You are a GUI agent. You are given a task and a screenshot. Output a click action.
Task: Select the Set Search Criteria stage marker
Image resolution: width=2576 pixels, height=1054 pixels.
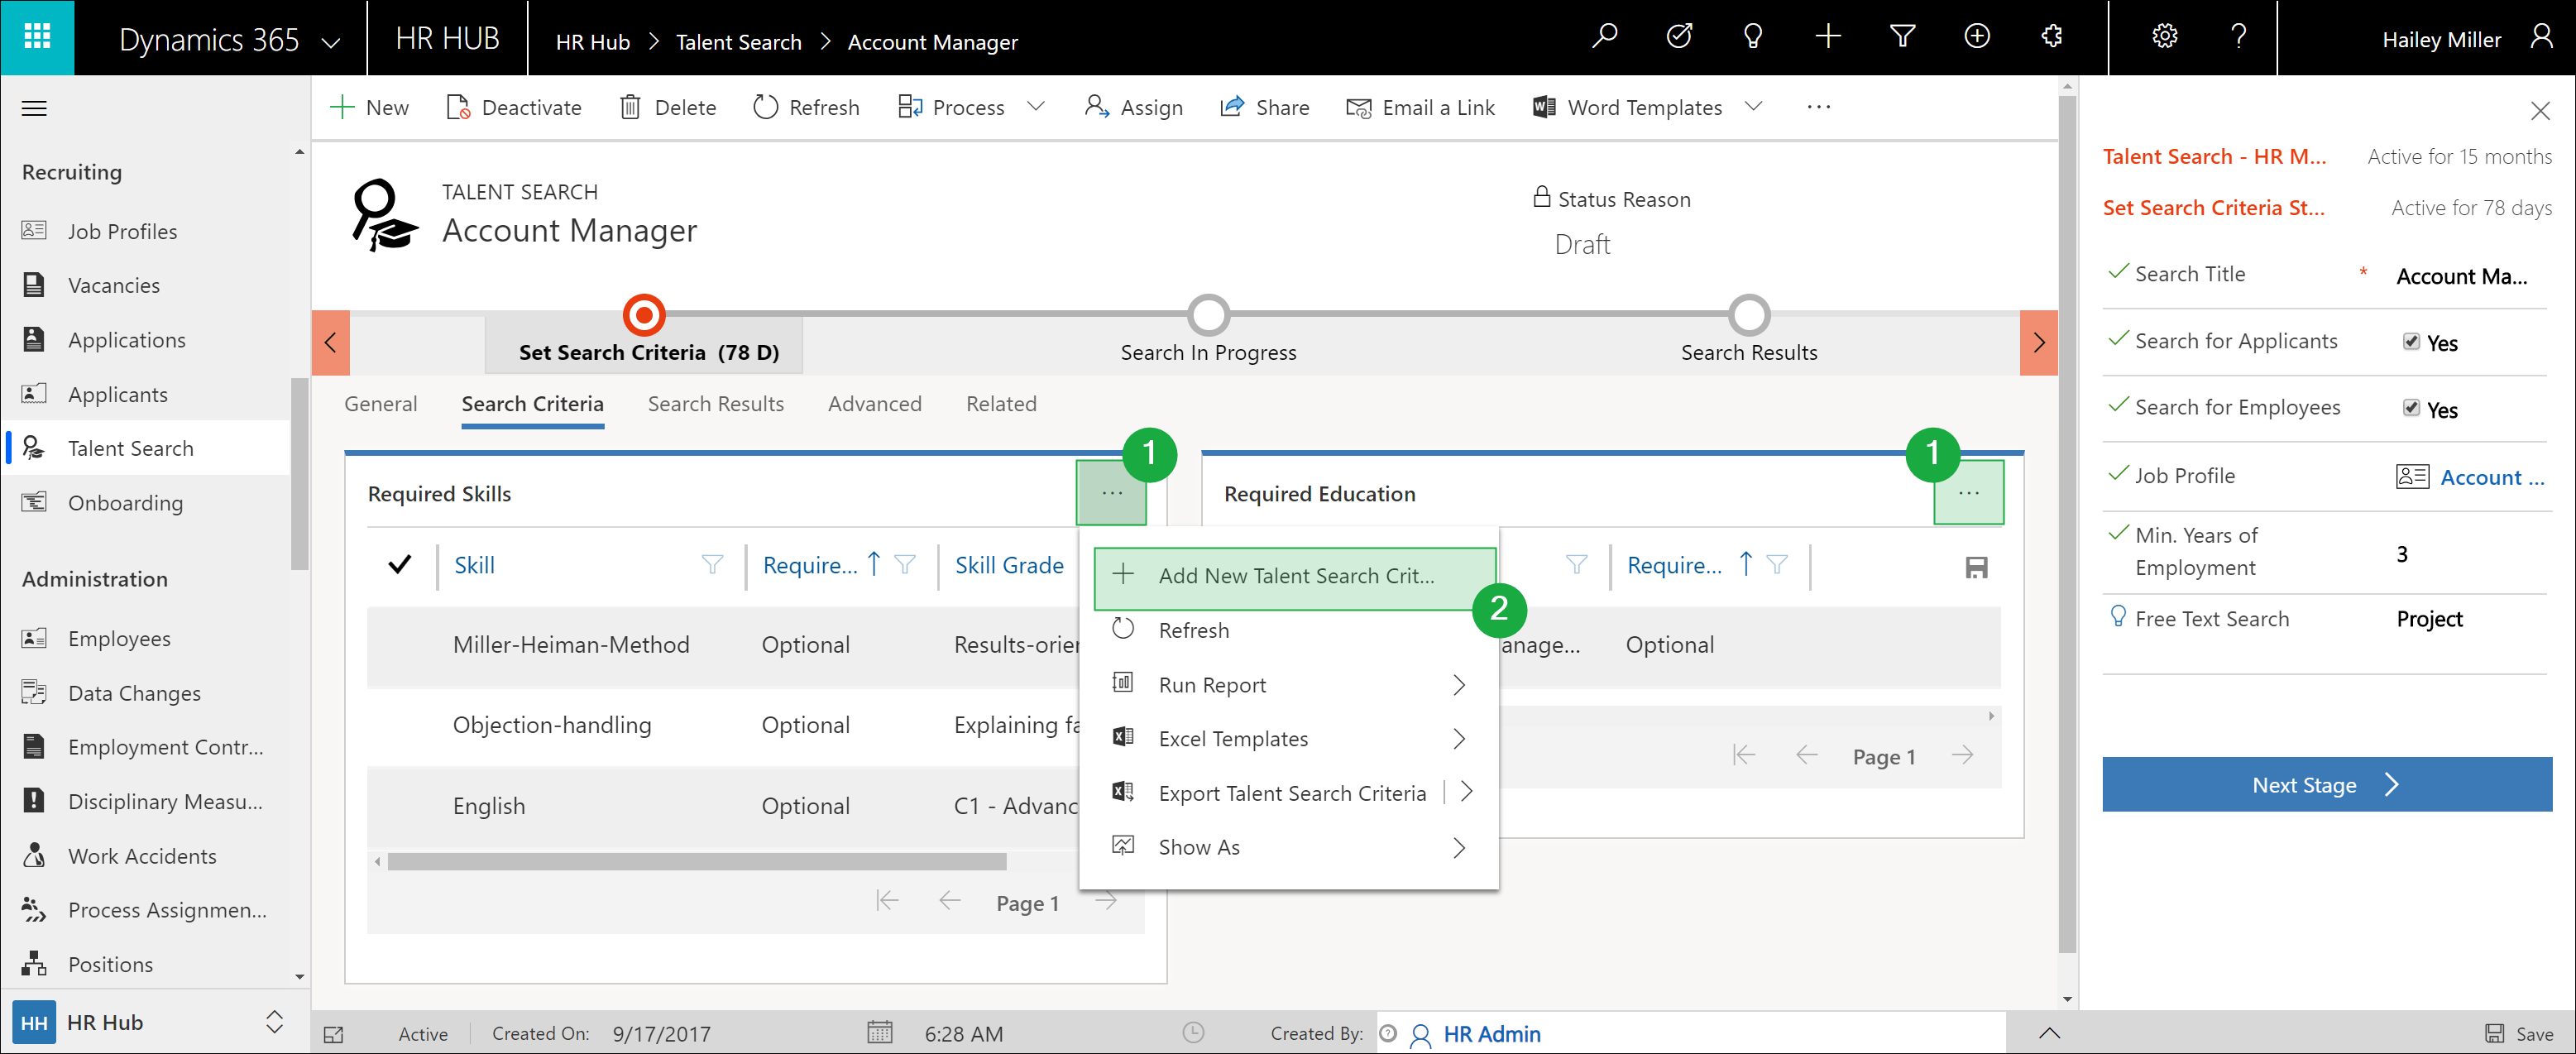point(644,315)
